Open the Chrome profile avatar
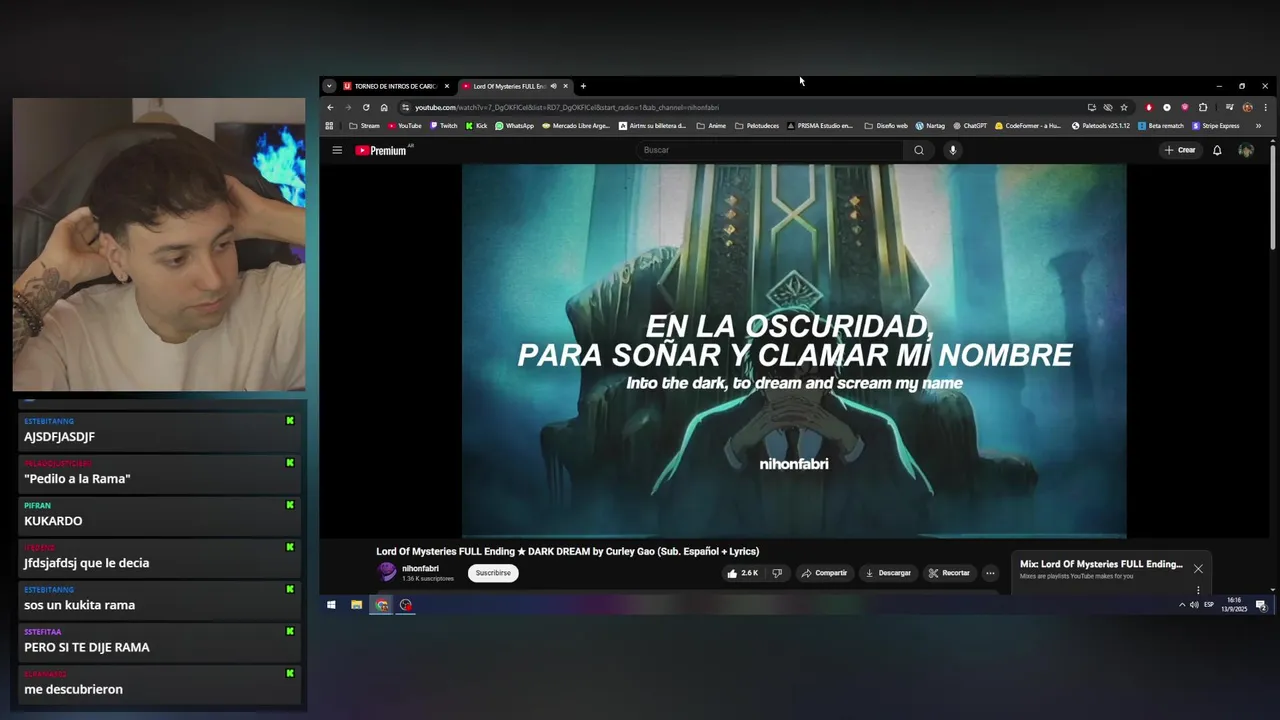 (x=1247, y=107)
